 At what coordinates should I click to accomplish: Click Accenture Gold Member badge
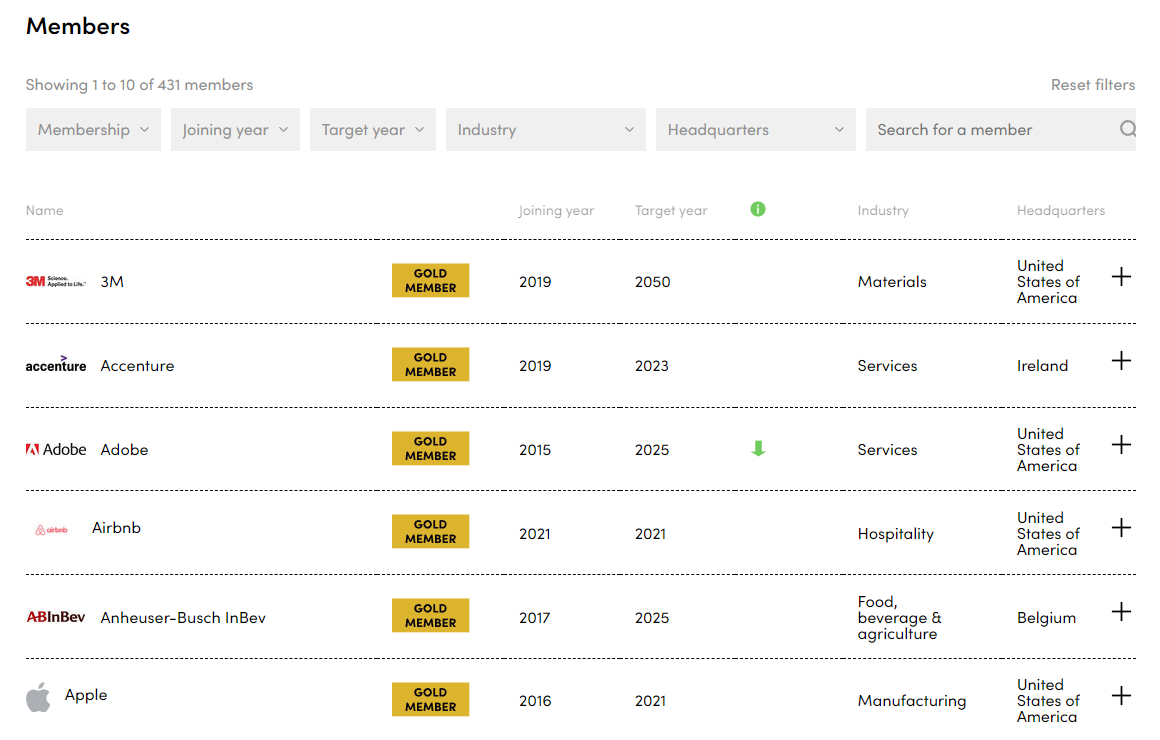[x=431, y=364]
